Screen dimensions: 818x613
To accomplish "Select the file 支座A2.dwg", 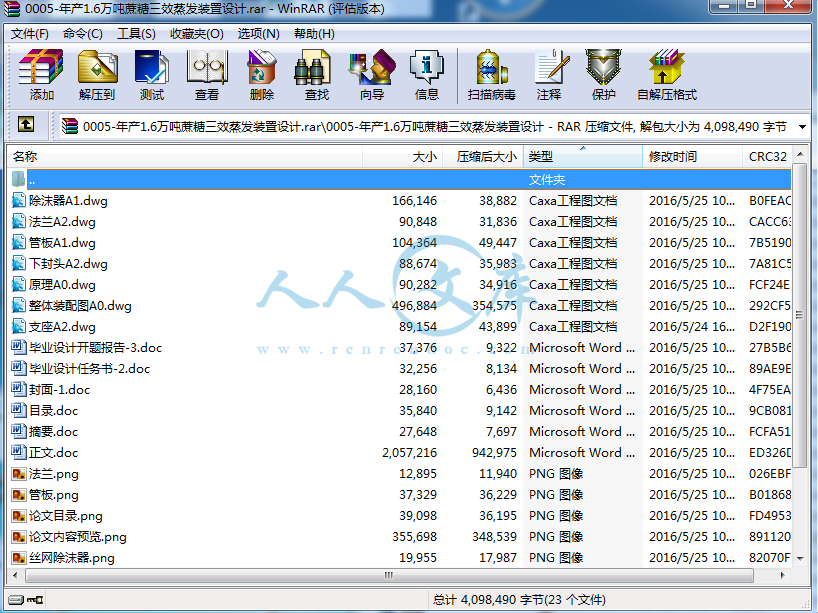I will click(62, 327).
